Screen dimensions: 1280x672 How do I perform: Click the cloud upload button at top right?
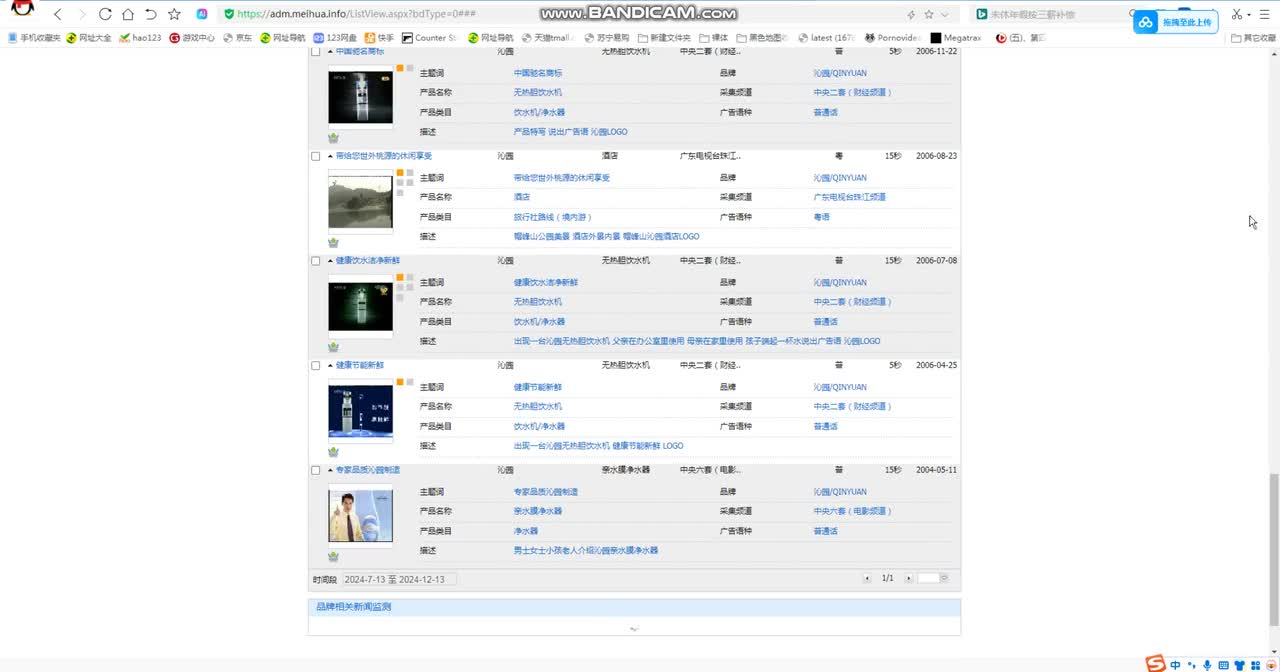(x=1175, y=22)
